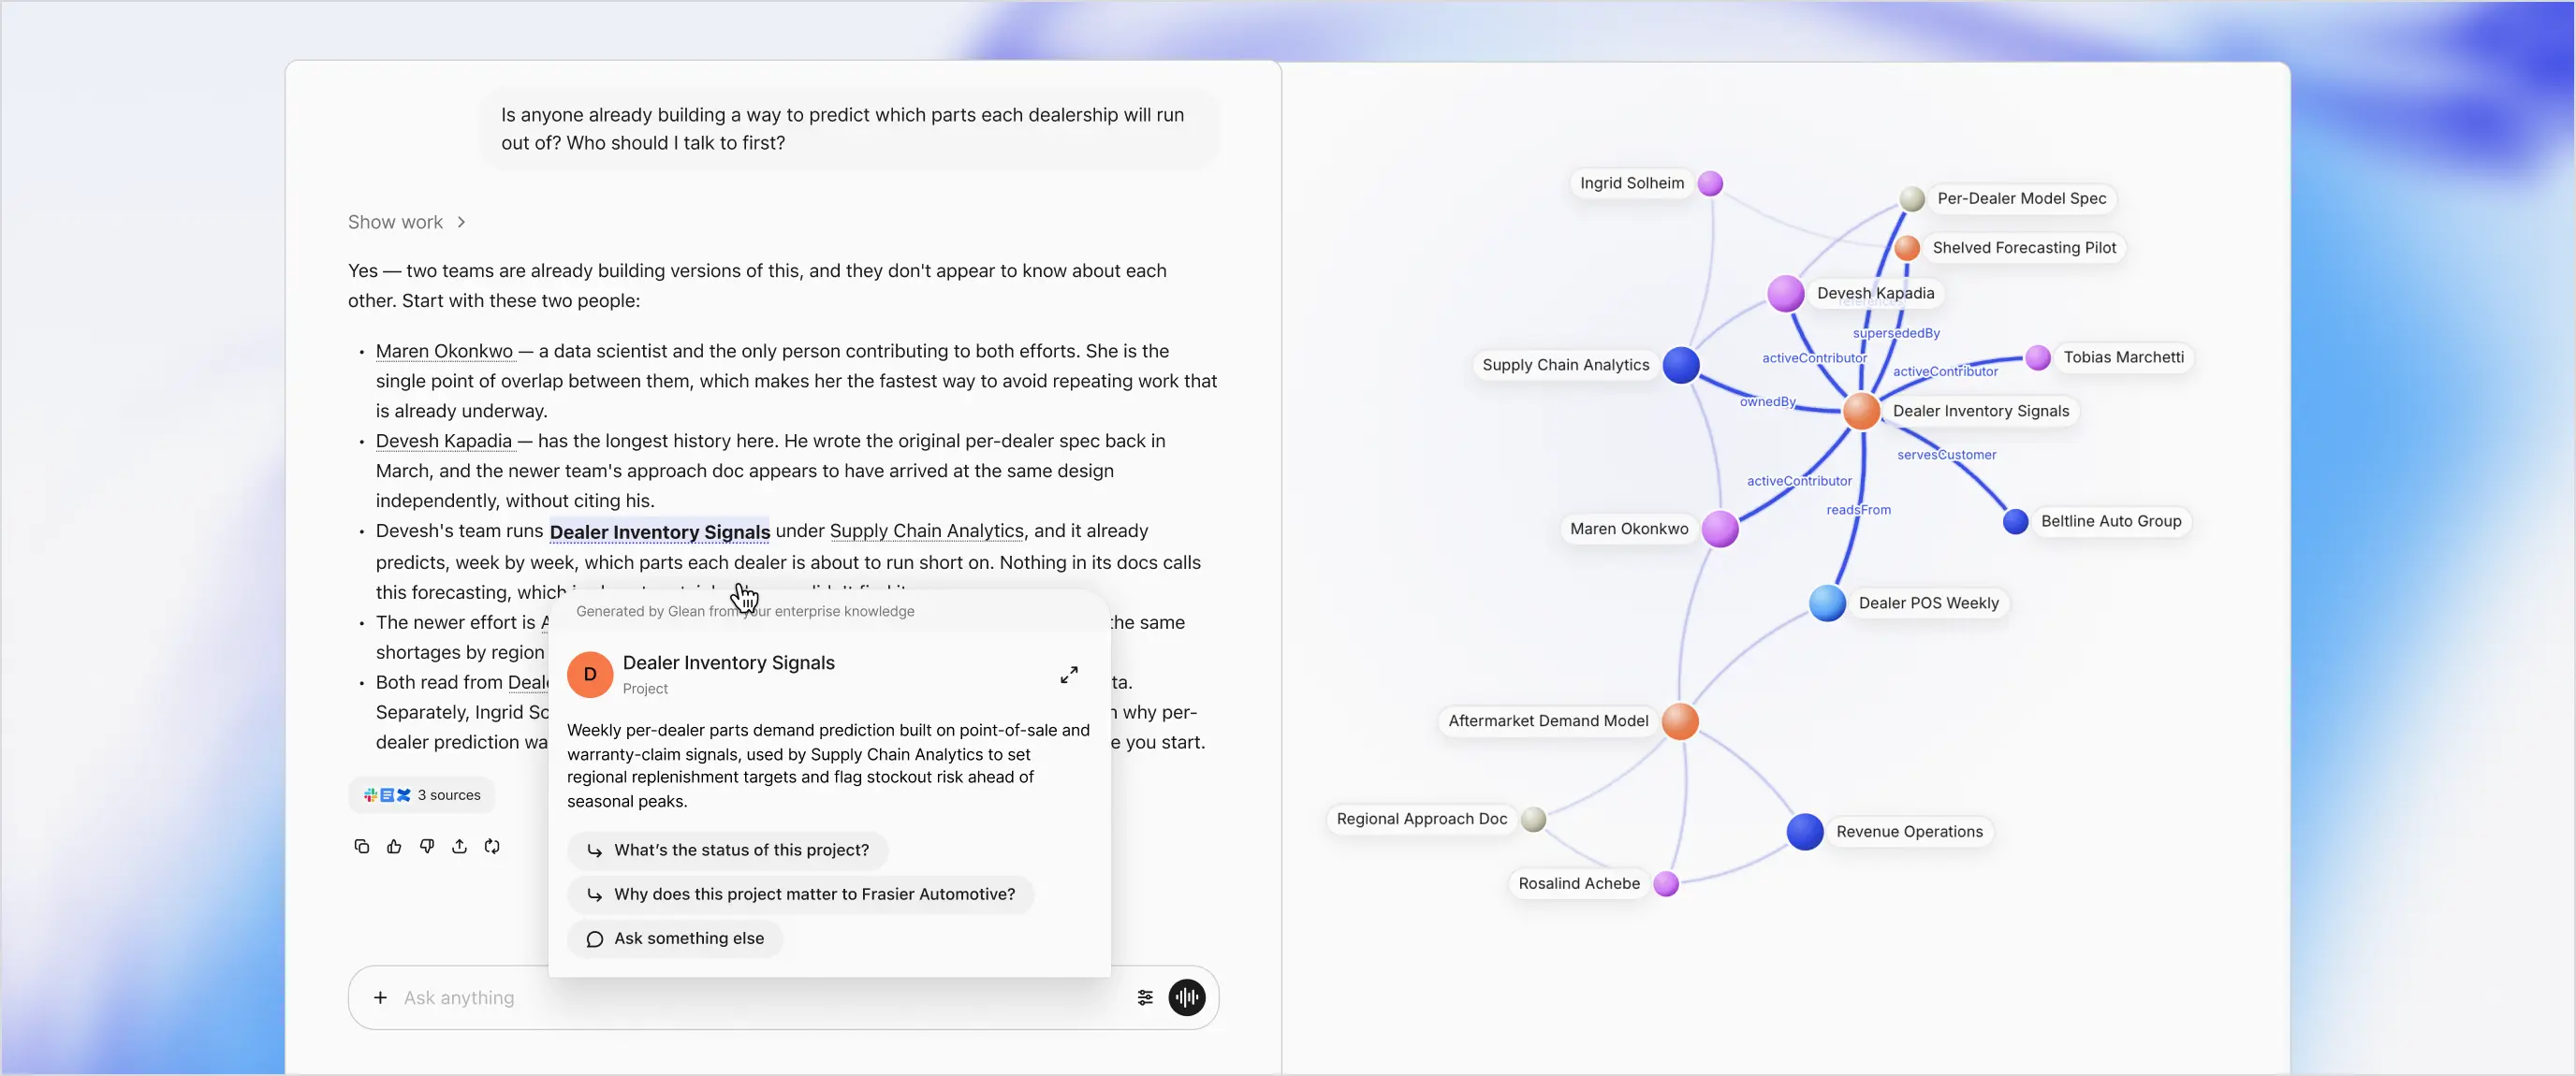Screen dimensions: 2576x1076
Task: Click the Revenue Operations graph node
Action: (1805, 832)
